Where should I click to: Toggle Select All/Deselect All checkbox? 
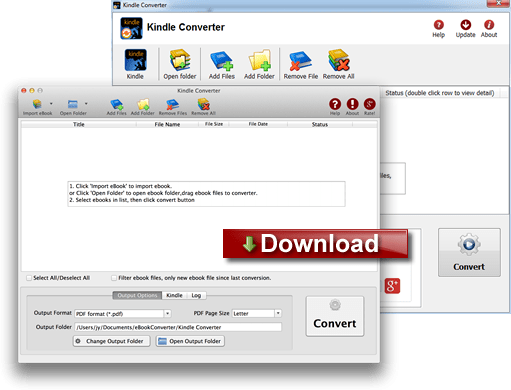pyautogui.click(x=29, y=278)
